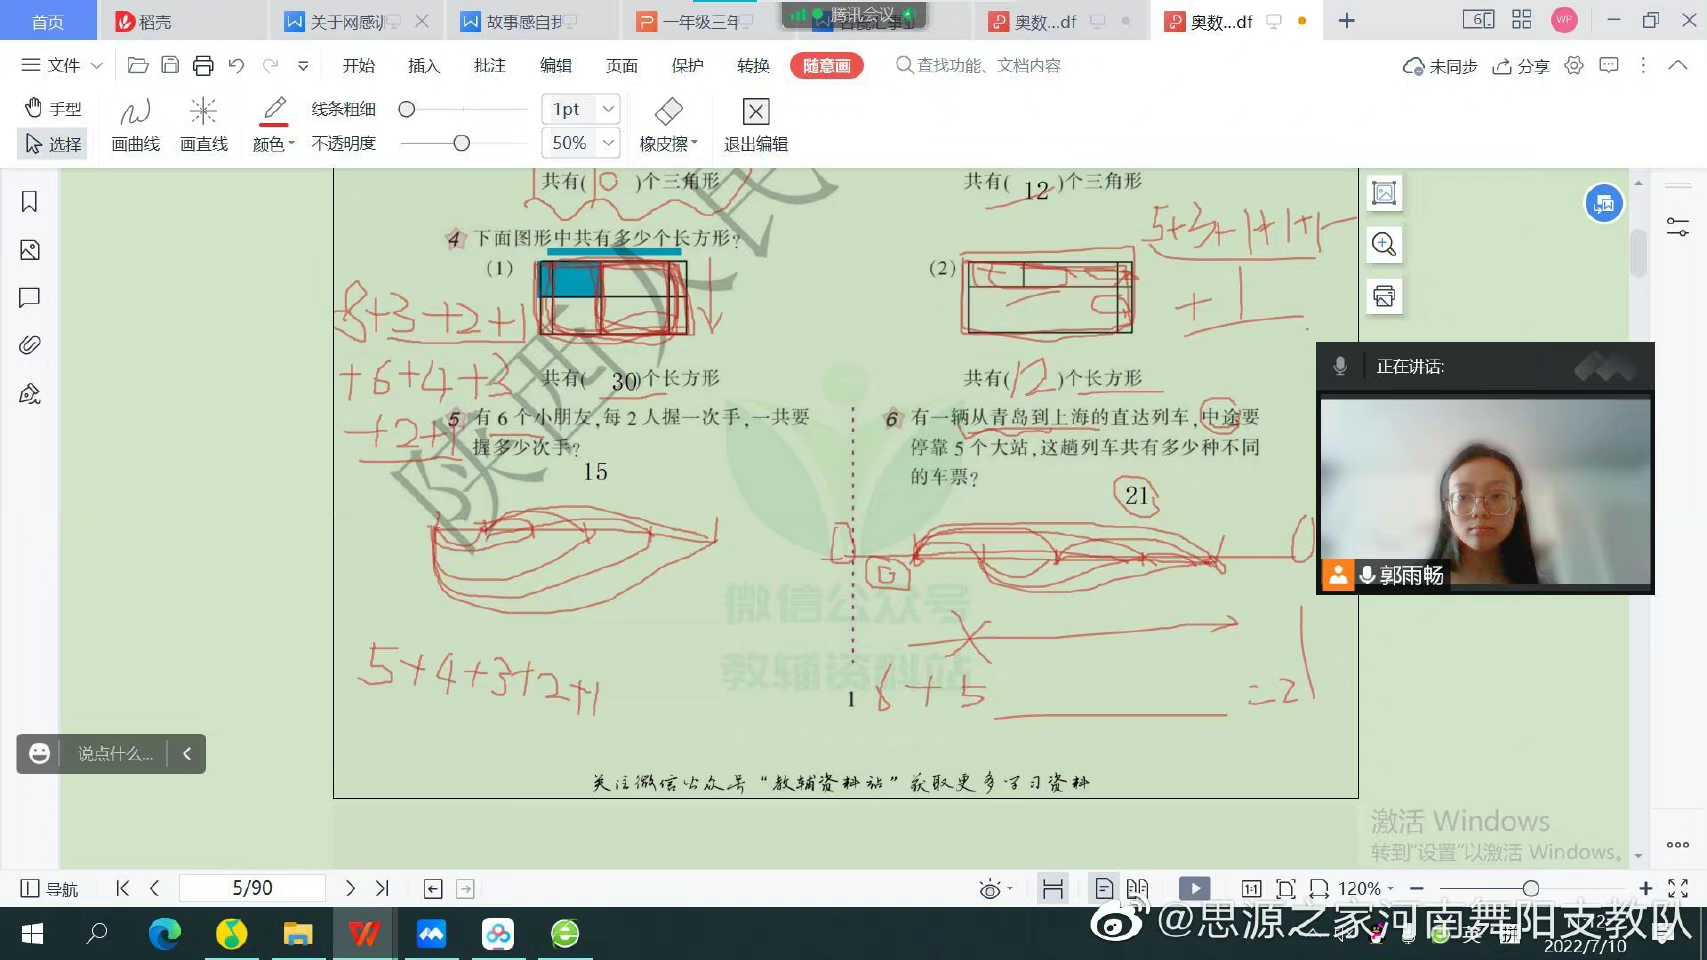This screenshot has width=1707, height=960.
Task: Click the 随意画 highlighted tab
Action: [827, 66]
